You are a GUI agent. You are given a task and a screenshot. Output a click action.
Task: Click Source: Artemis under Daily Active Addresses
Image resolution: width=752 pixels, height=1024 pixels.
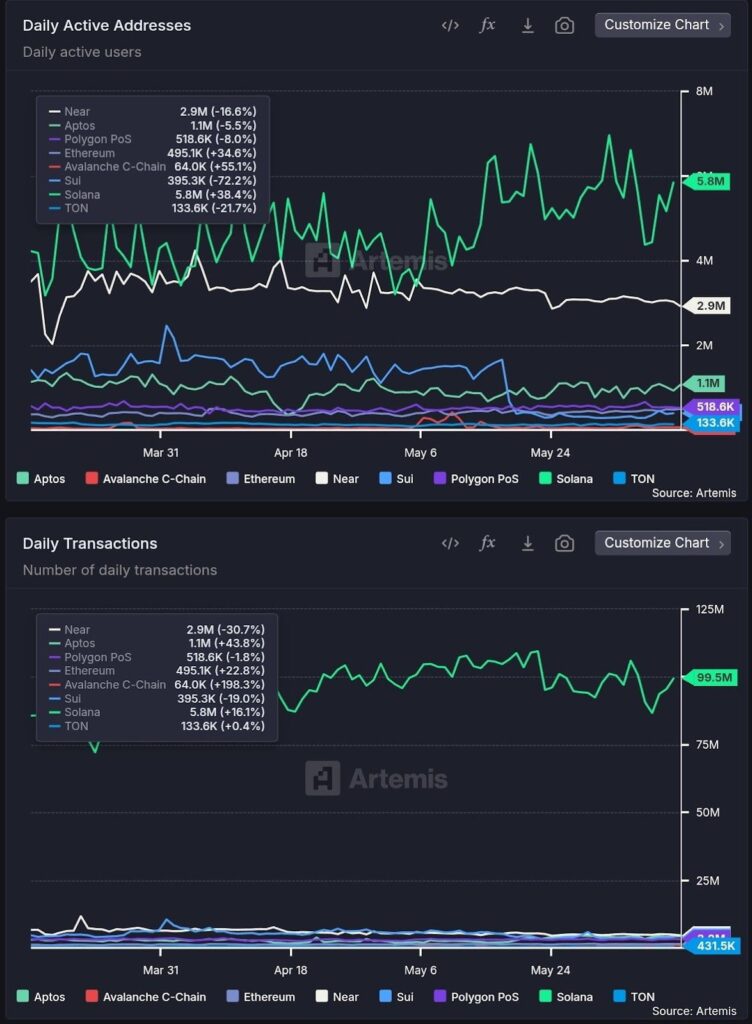693,493
